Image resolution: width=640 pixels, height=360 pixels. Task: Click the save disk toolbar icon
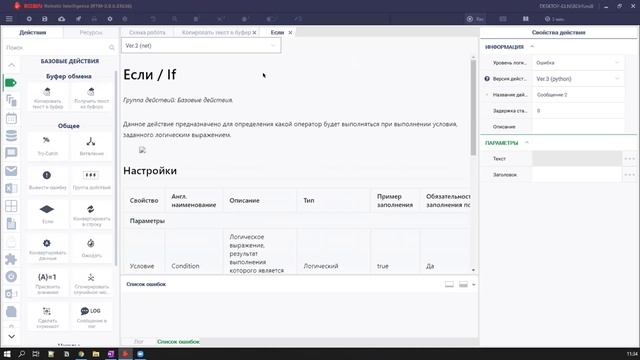pyautogui.click(x=45, y=19)
